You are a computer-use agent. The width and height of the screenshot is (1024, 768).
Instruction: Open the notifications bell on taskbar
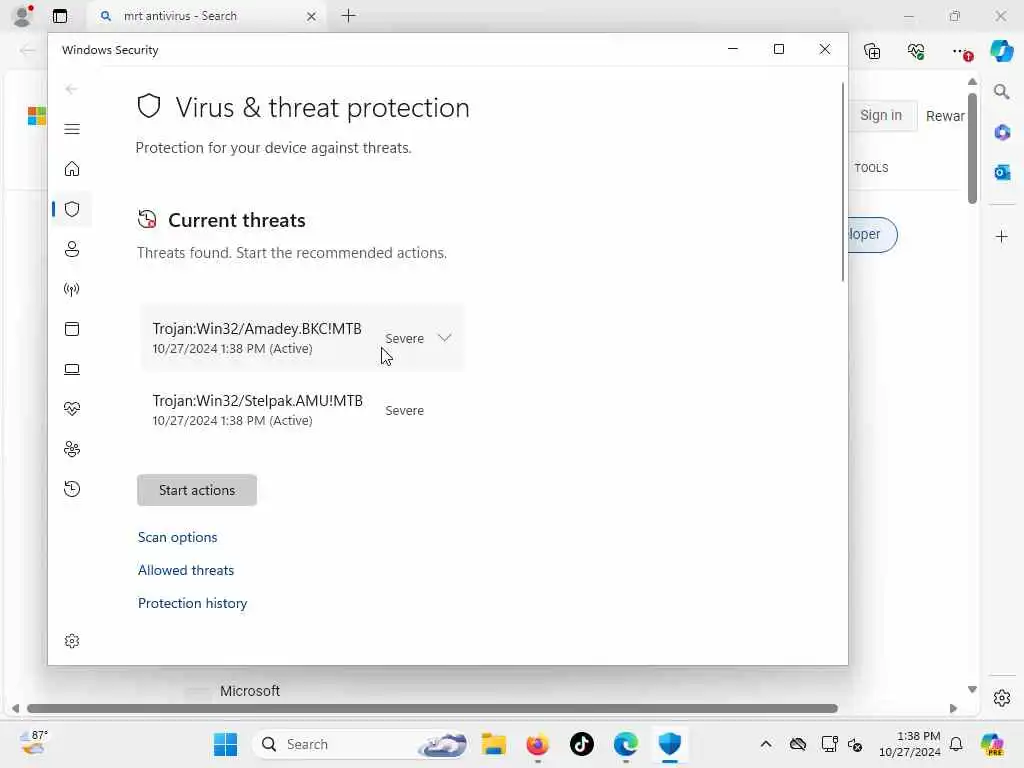(956, 744)
